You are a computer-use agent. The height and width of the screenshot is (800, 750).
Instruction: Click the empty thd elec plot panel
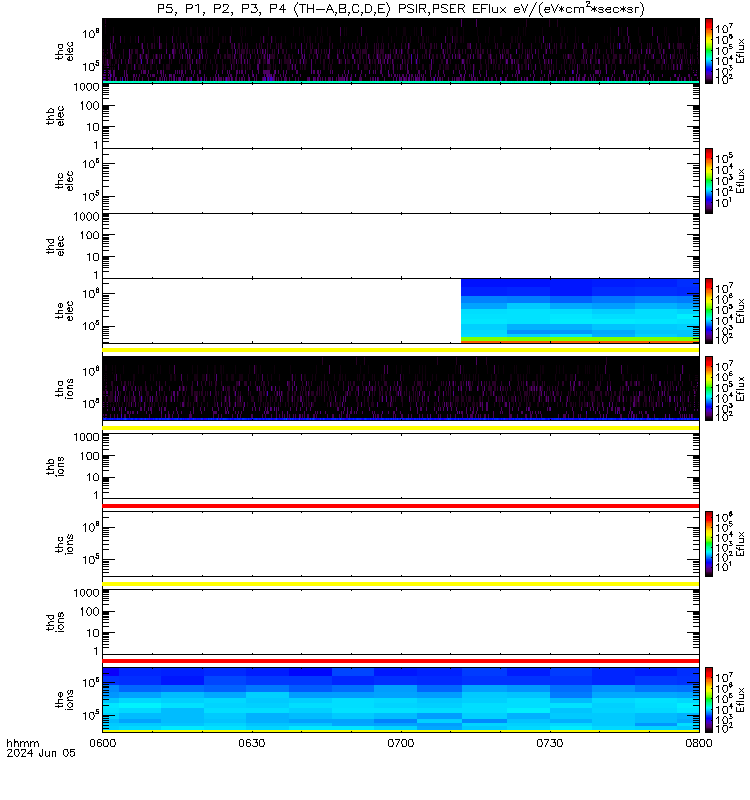tap(401, 245)
